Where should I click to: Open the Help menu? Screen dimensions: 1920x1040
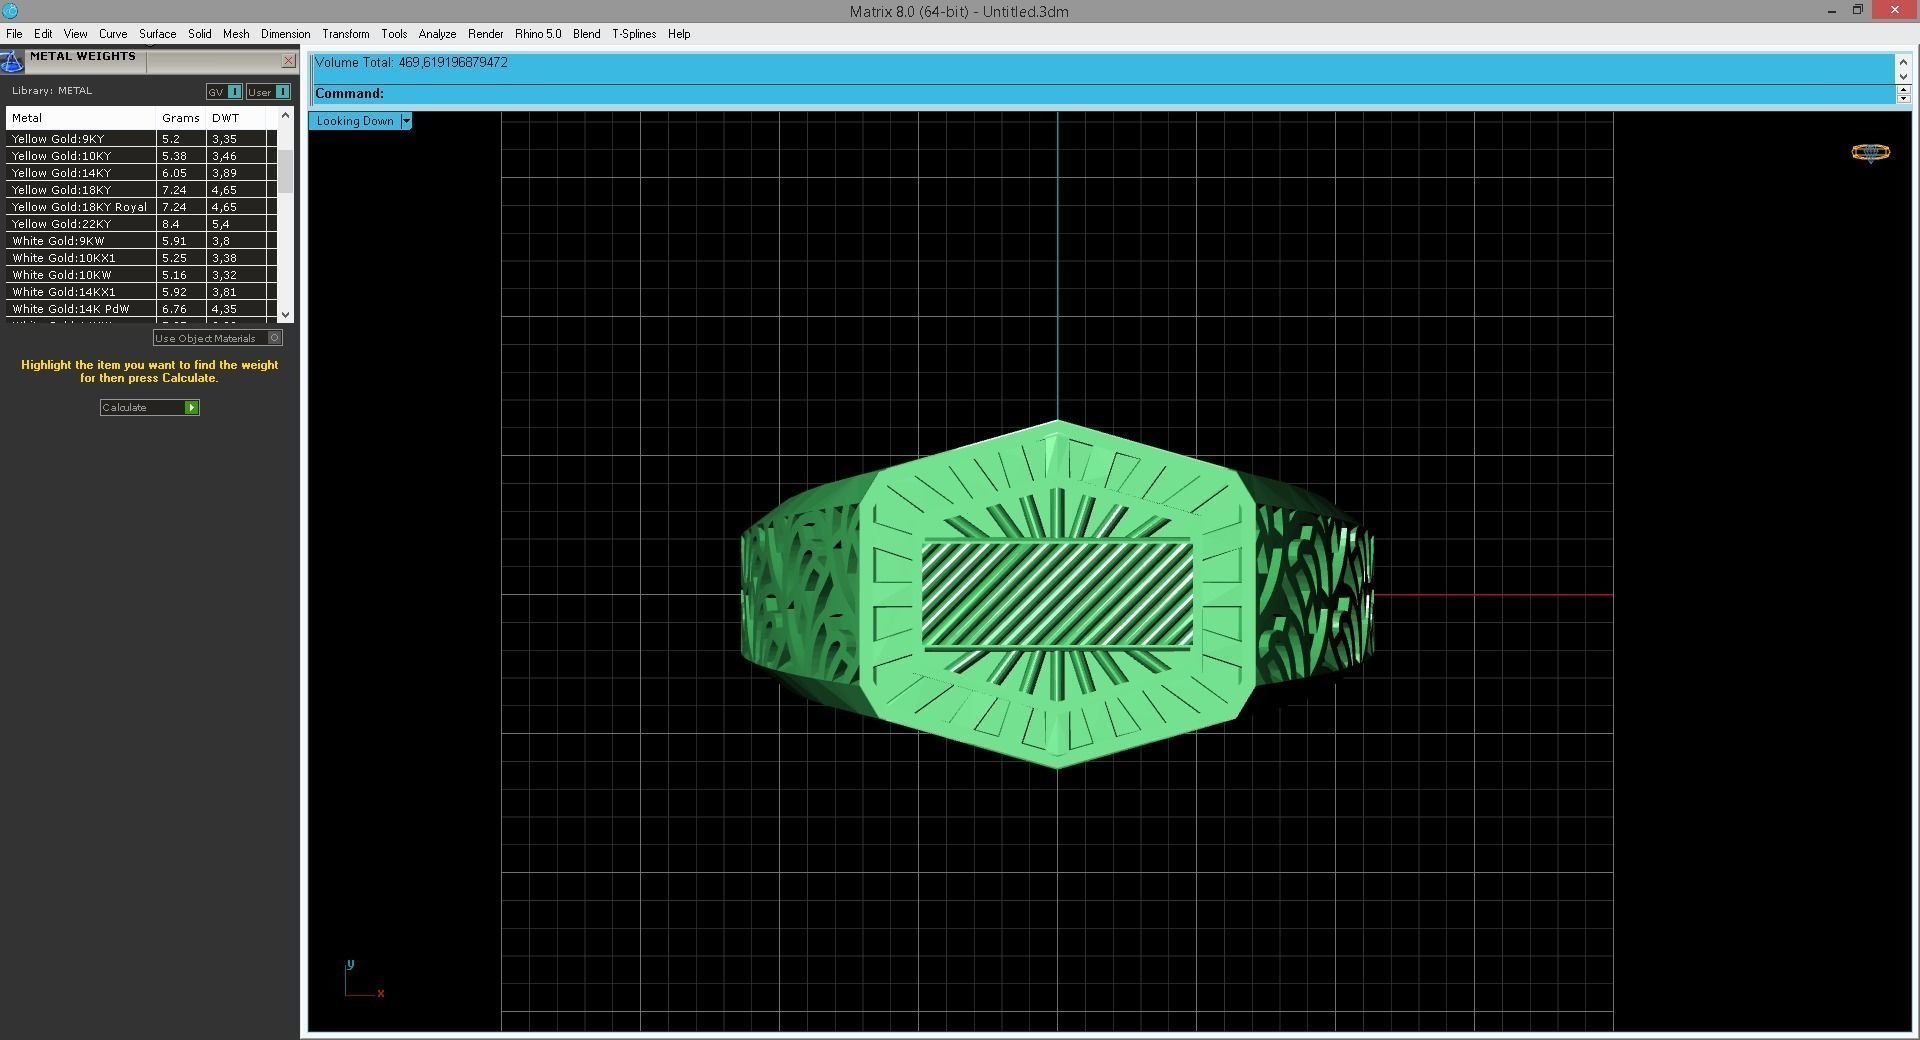[x=679, y=34]
